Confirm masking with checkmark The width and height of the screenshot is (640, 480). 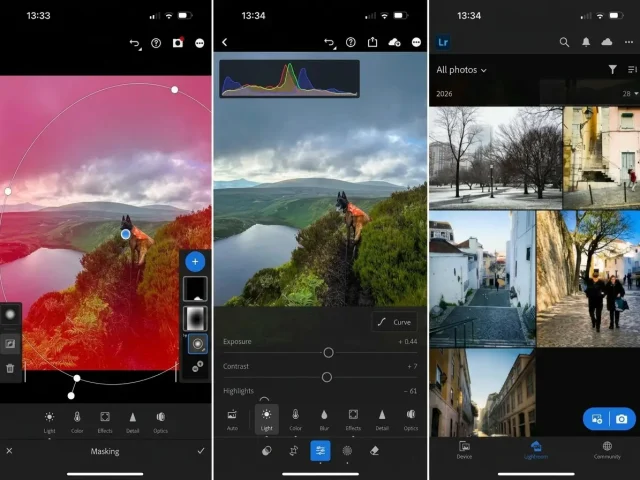pos(201,451)
